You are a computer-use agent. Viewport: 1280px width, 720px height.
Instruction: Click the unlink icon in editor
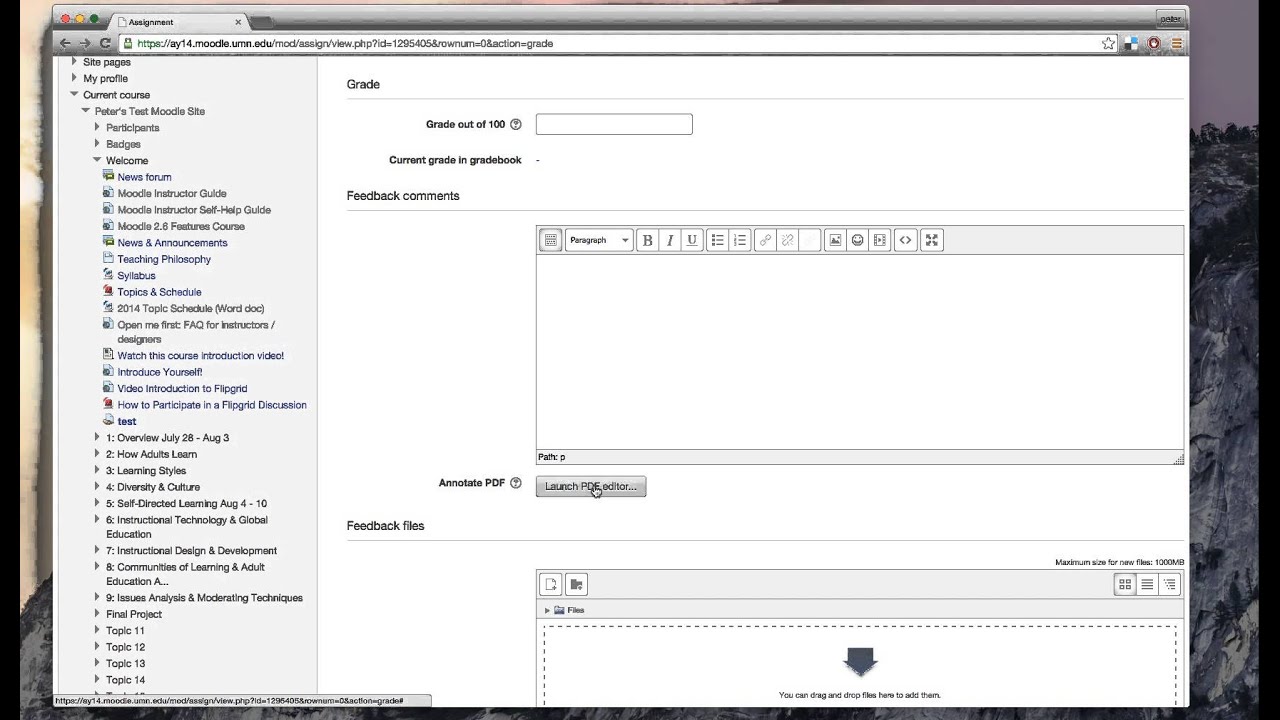(x=787, y=240)
